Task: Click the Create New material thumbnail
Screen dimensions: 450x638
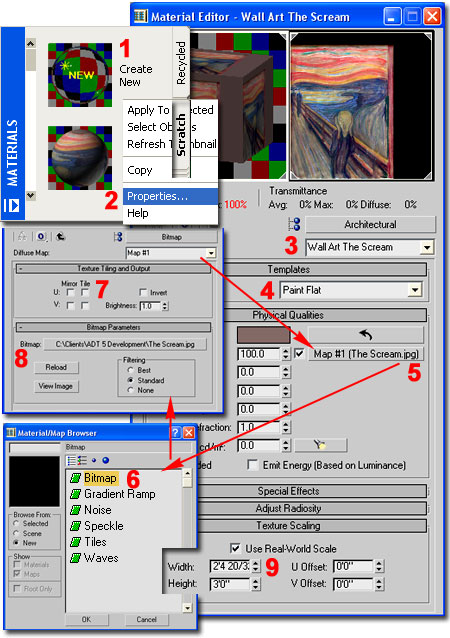Action: pos(80,75)
